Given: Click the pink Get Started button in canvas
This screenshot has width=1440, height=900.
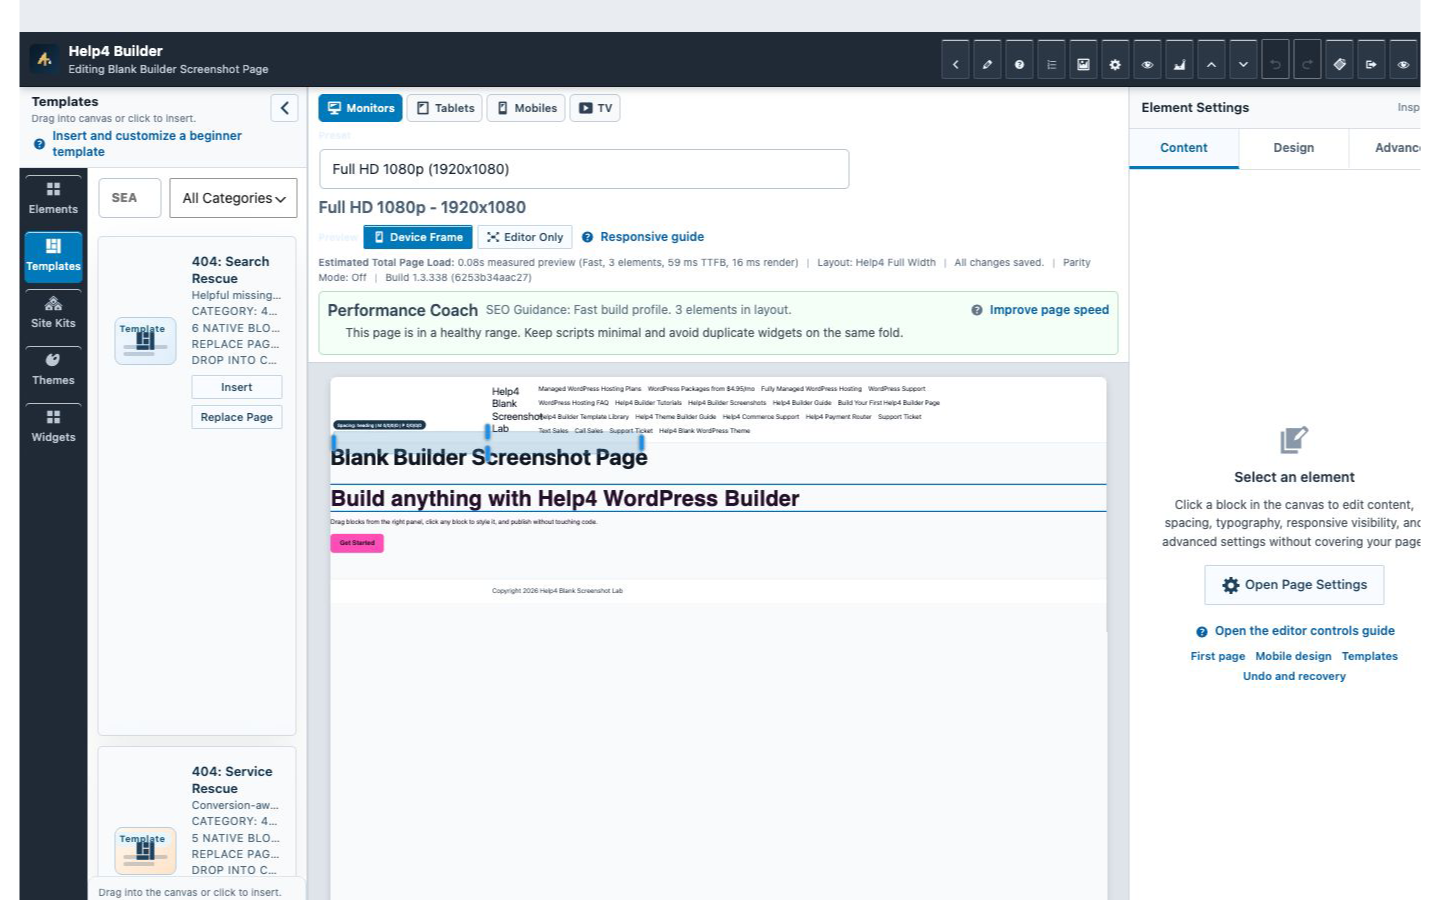Looking at the screenshot, I should [x=357, y=543].
